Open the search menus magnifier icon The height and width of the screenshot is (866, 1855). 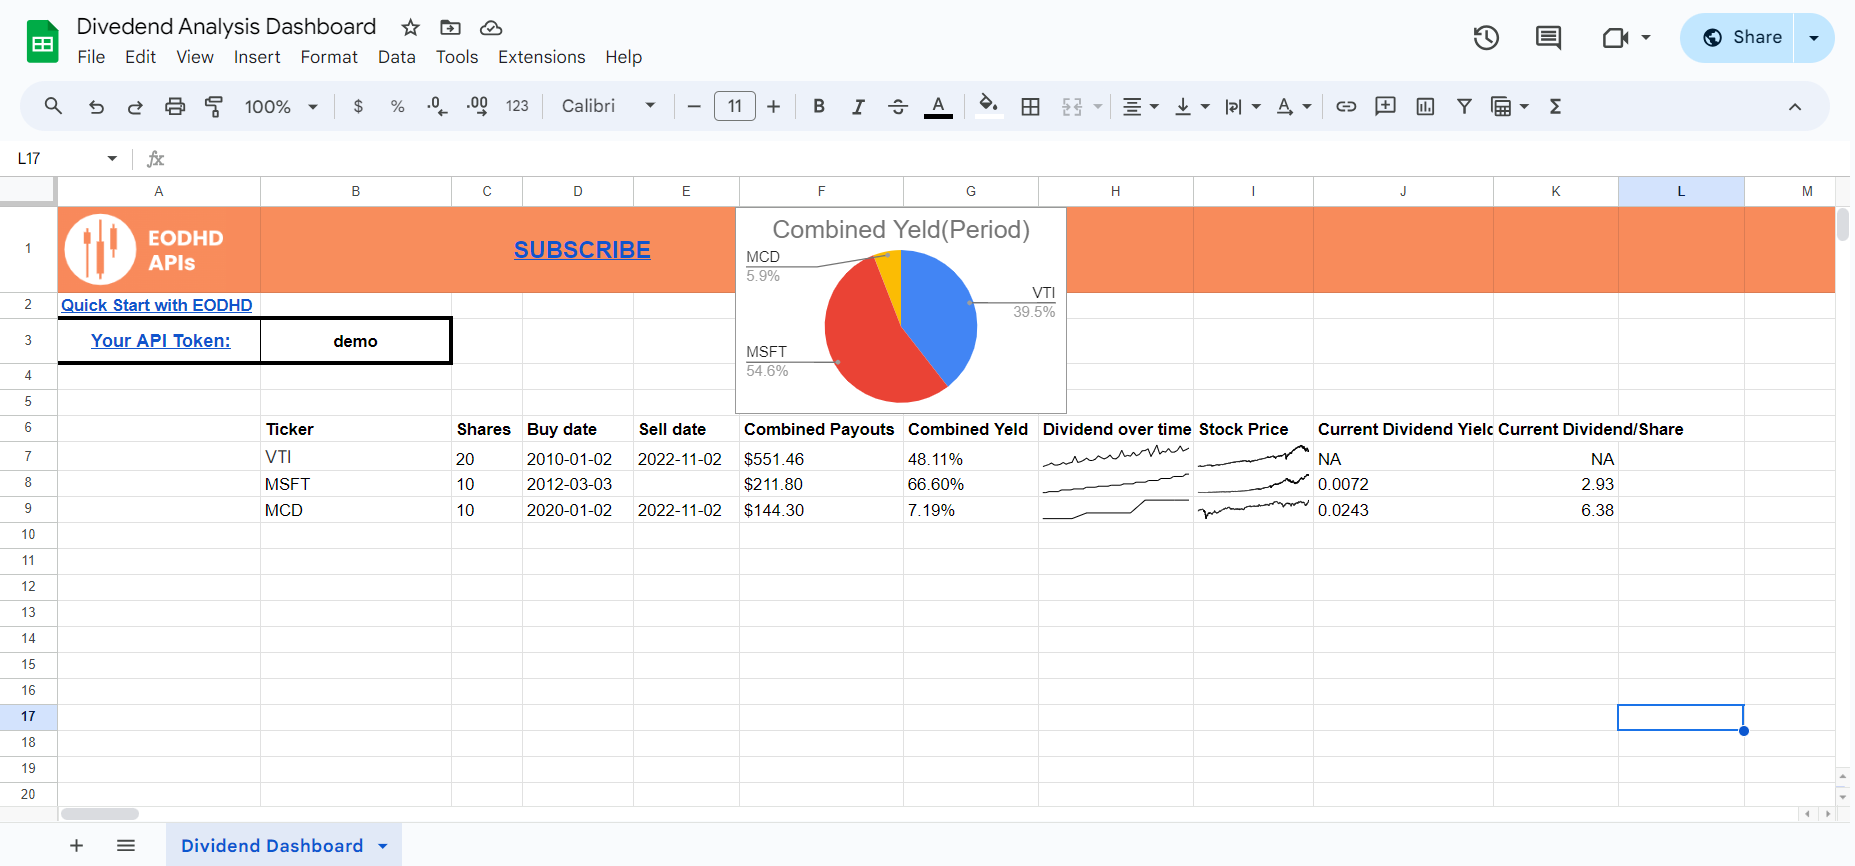coord(53,106)
